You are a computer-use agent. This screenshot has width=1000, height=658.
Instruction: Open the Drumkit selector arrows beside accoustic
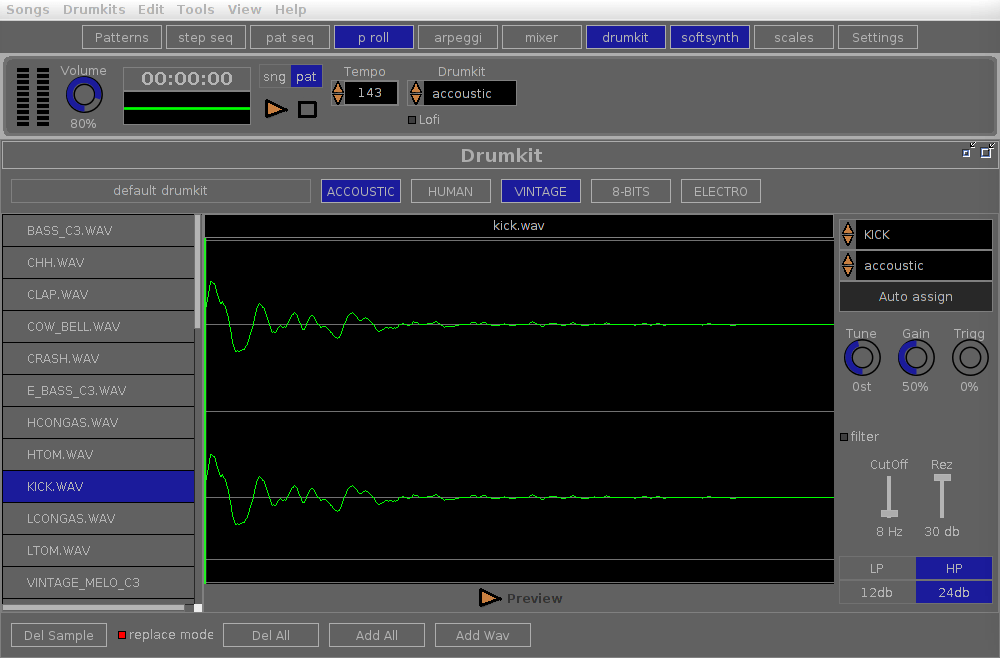tap(415, 92)
